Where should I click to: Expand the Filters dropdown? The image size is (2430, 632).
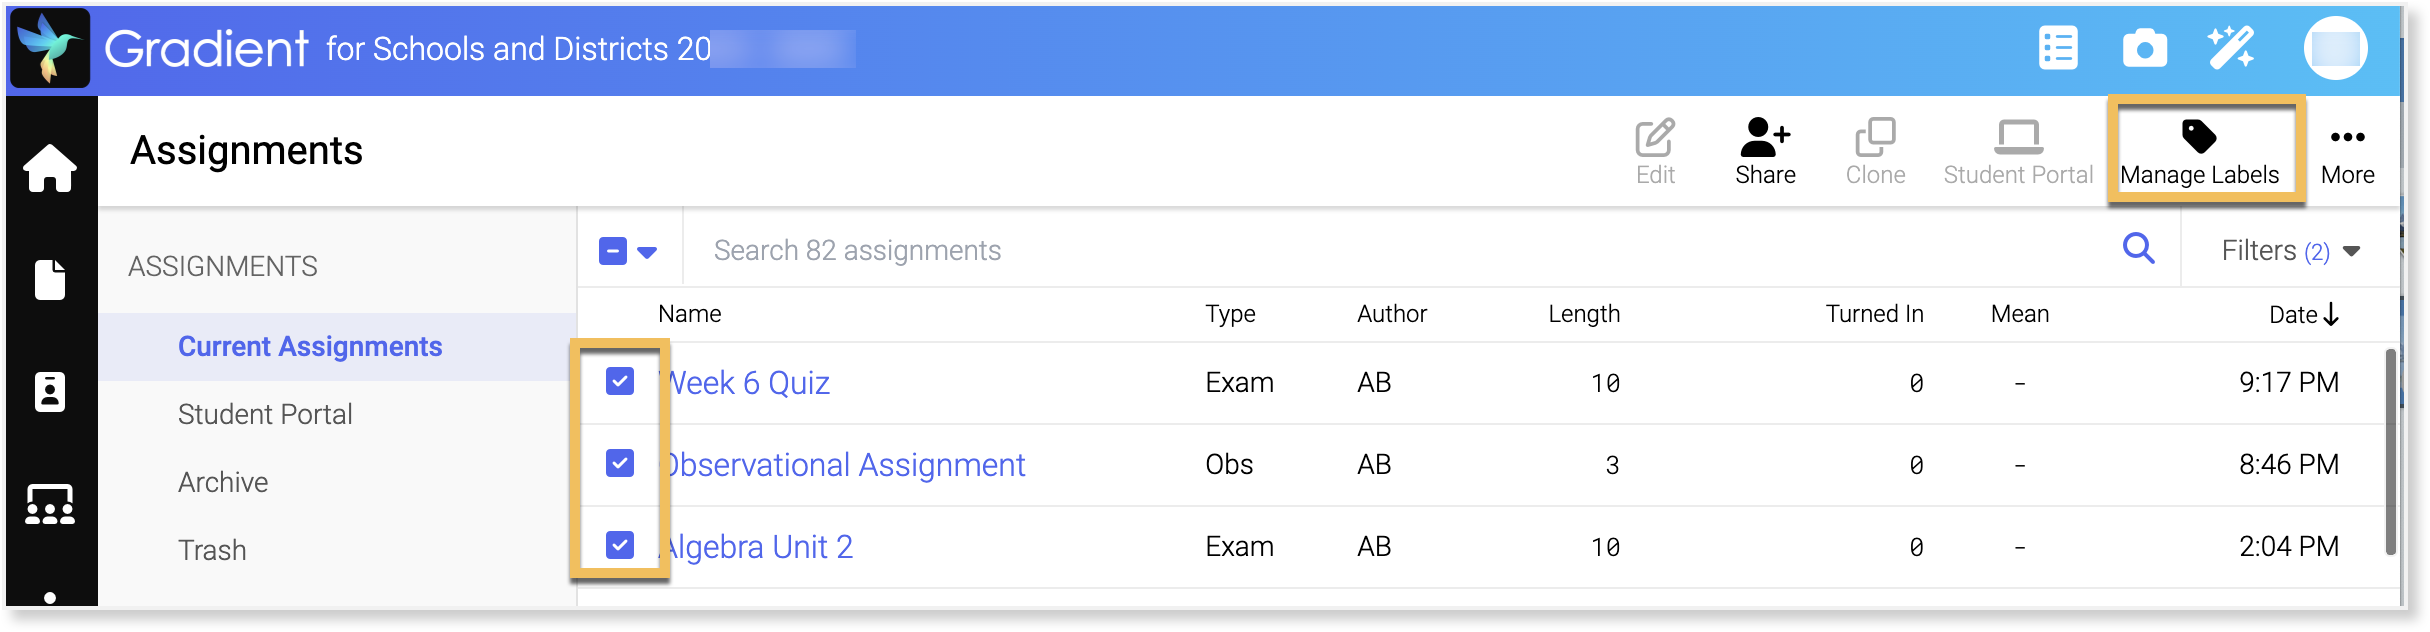(x=2290, y=250)
